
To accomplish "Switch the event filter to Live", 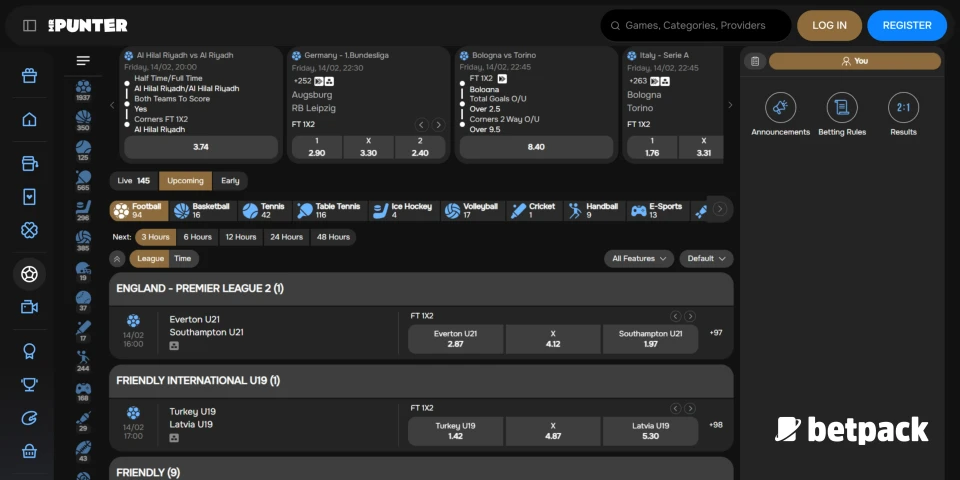I will 134,181.
